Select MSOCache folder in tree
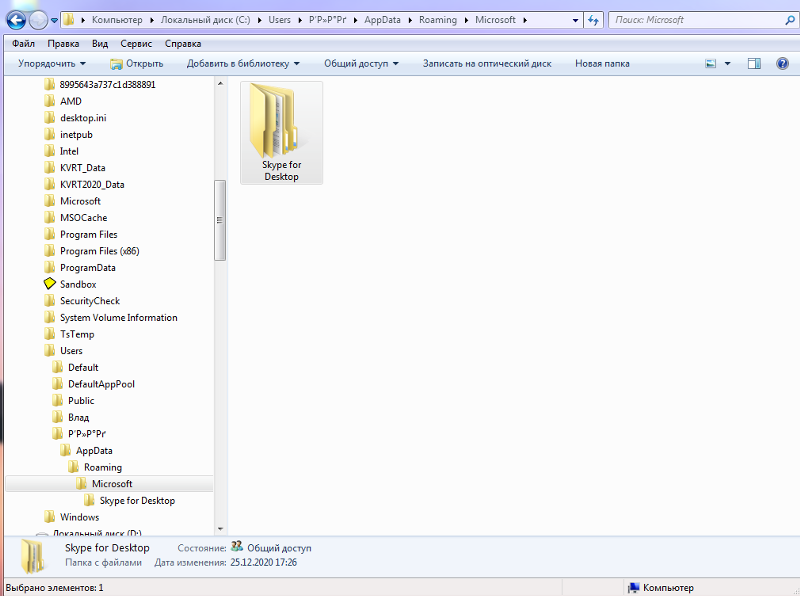This screenshot has height=596, width=800. click(x=83, y=218)
